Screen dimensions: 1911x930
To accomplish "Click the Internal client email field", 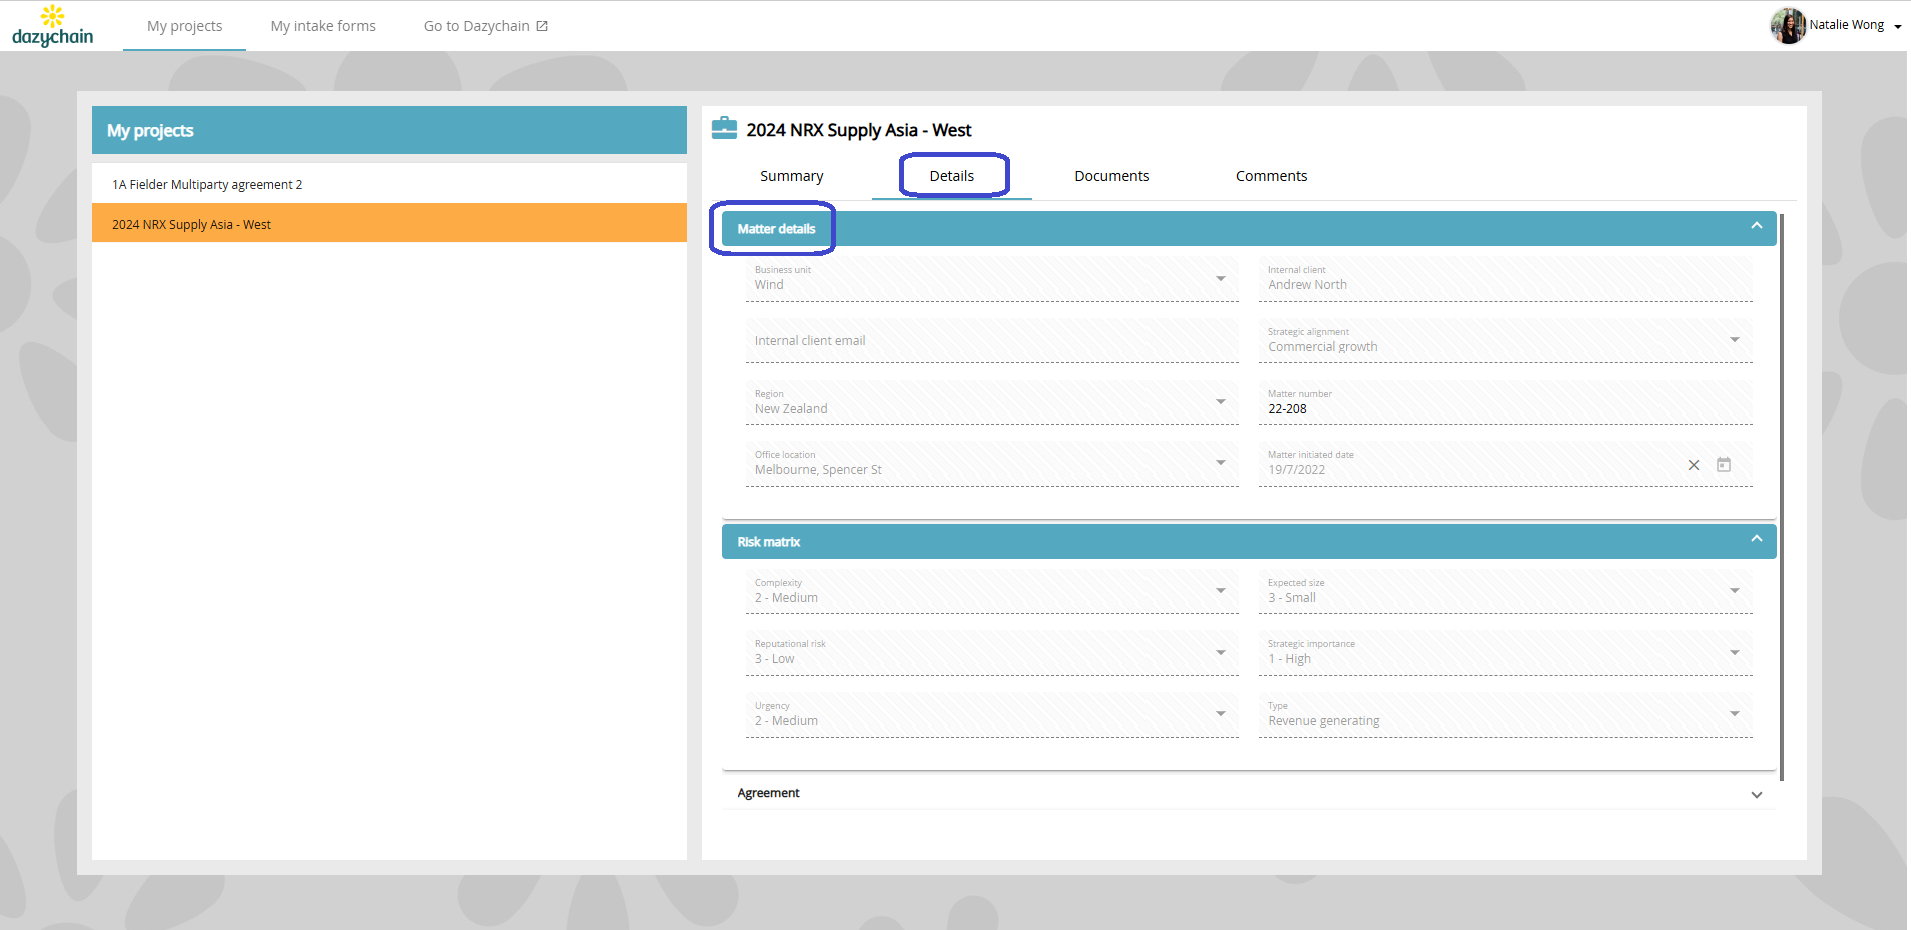I will [x=991, y=341].
